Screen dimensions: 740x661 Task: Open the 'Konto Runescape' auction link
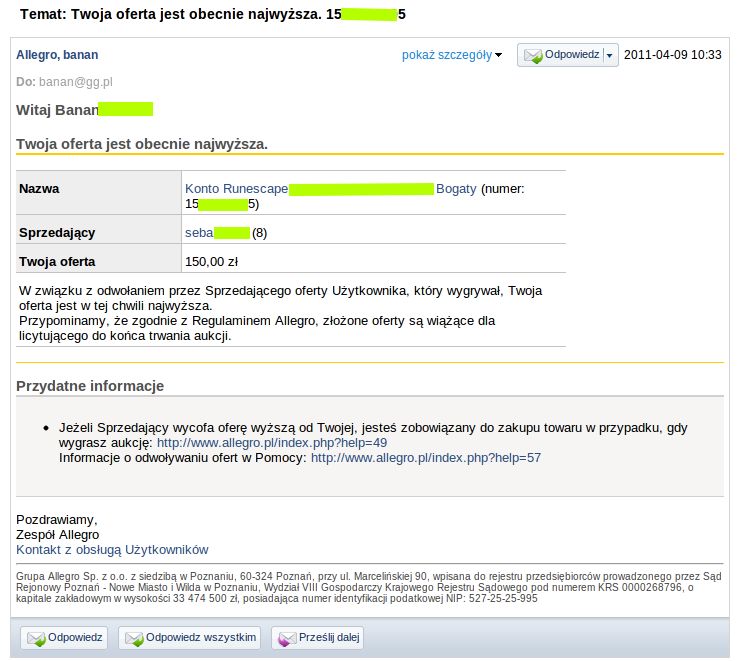pyautogui.click(x=236, y=189)
